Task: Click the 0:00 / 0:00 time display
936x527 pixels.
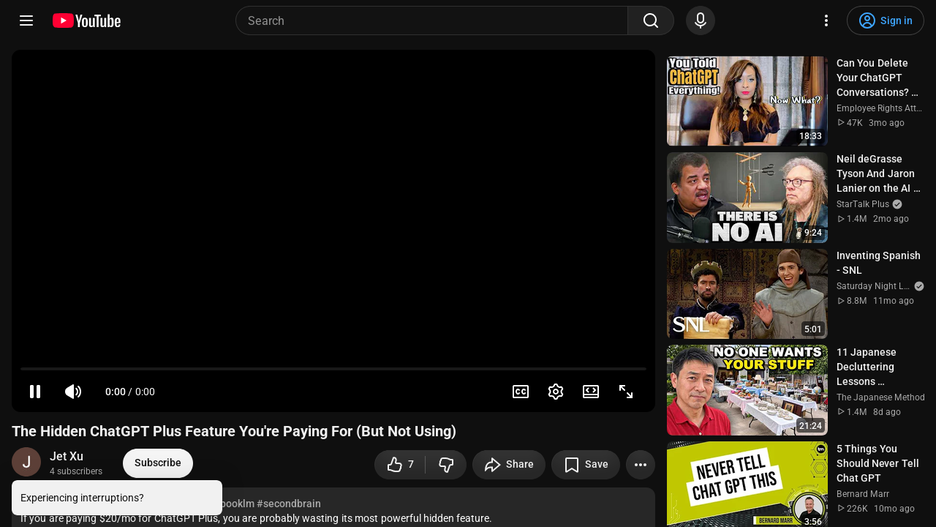Action: coord(130,392)
